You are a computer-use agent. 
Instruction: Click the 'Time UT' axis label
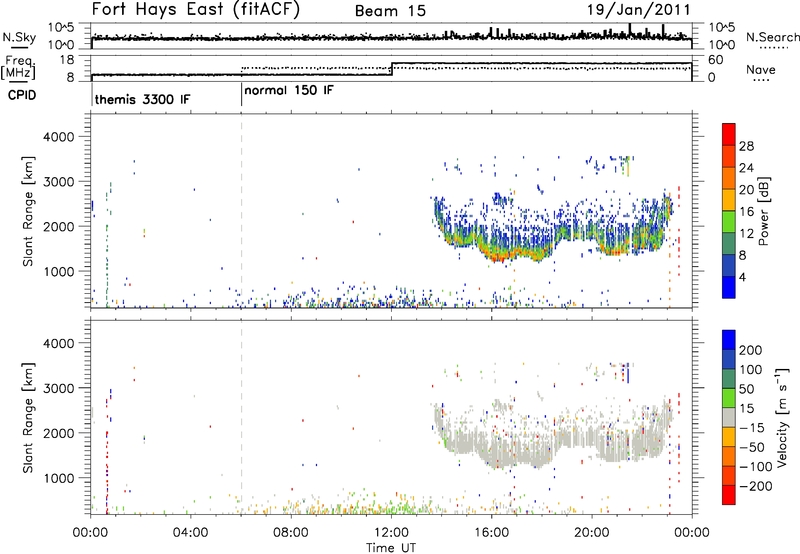391,548
